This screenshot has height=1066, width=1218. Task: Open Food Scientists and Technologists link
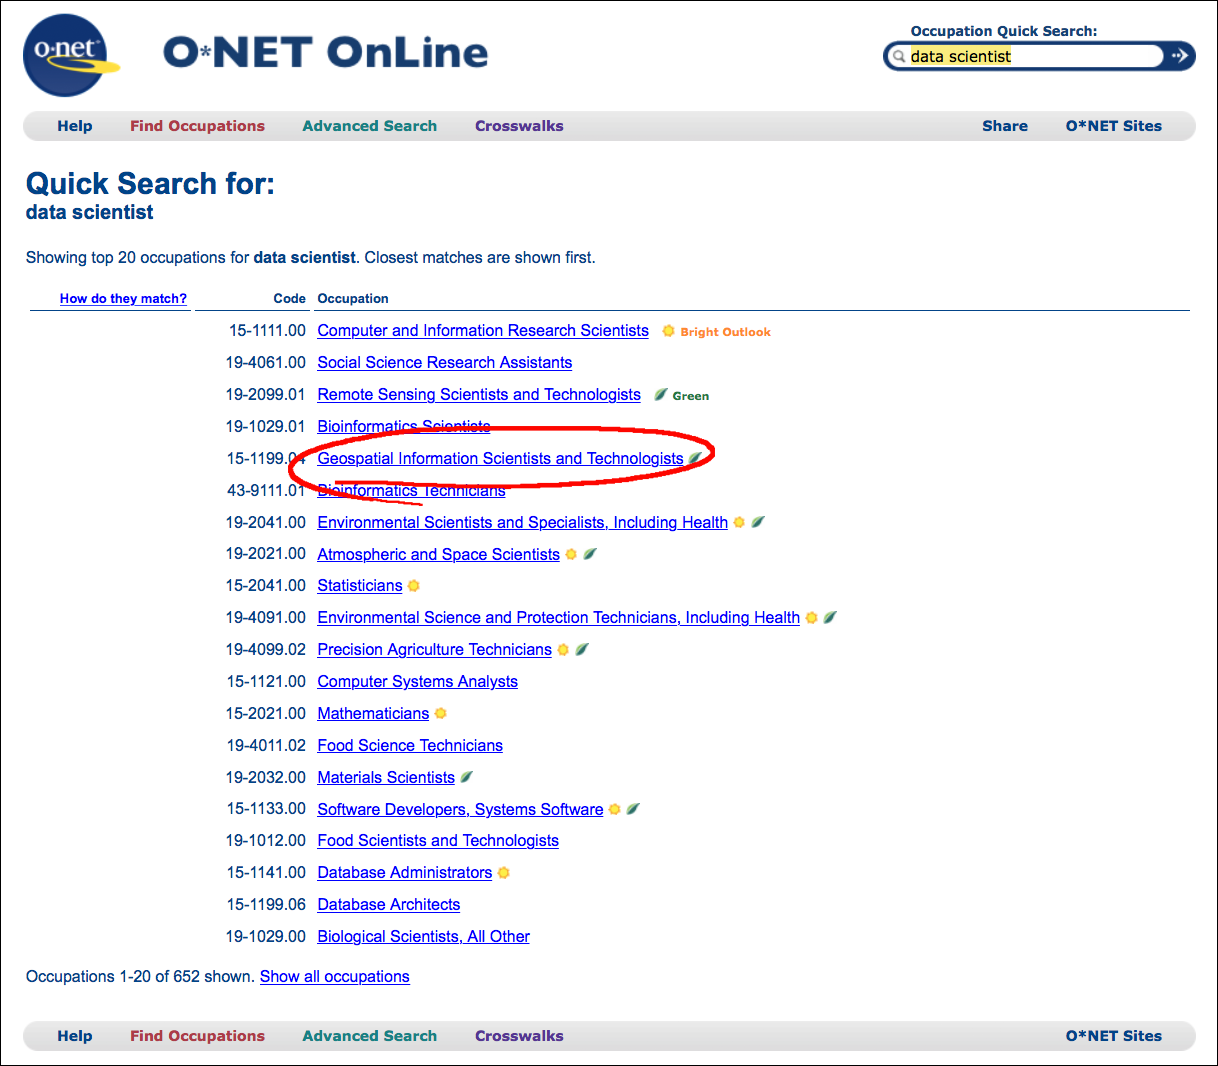point(438,841)
